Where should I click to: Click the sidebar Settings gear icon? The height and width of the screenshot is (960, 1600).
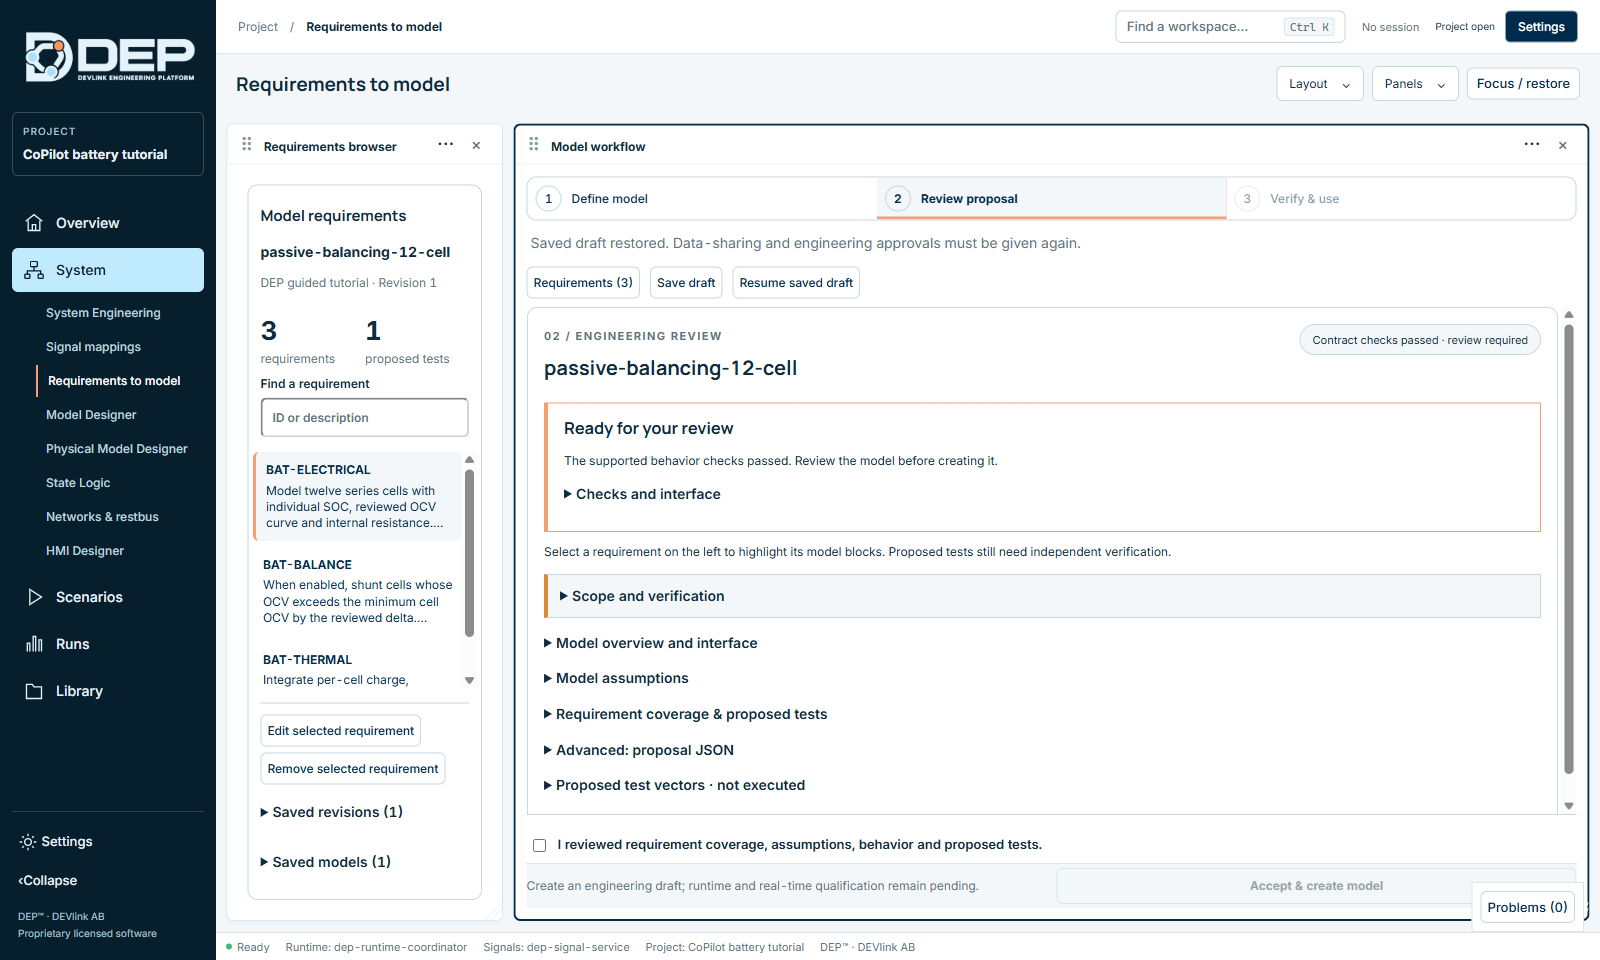(x=28, y=842)
